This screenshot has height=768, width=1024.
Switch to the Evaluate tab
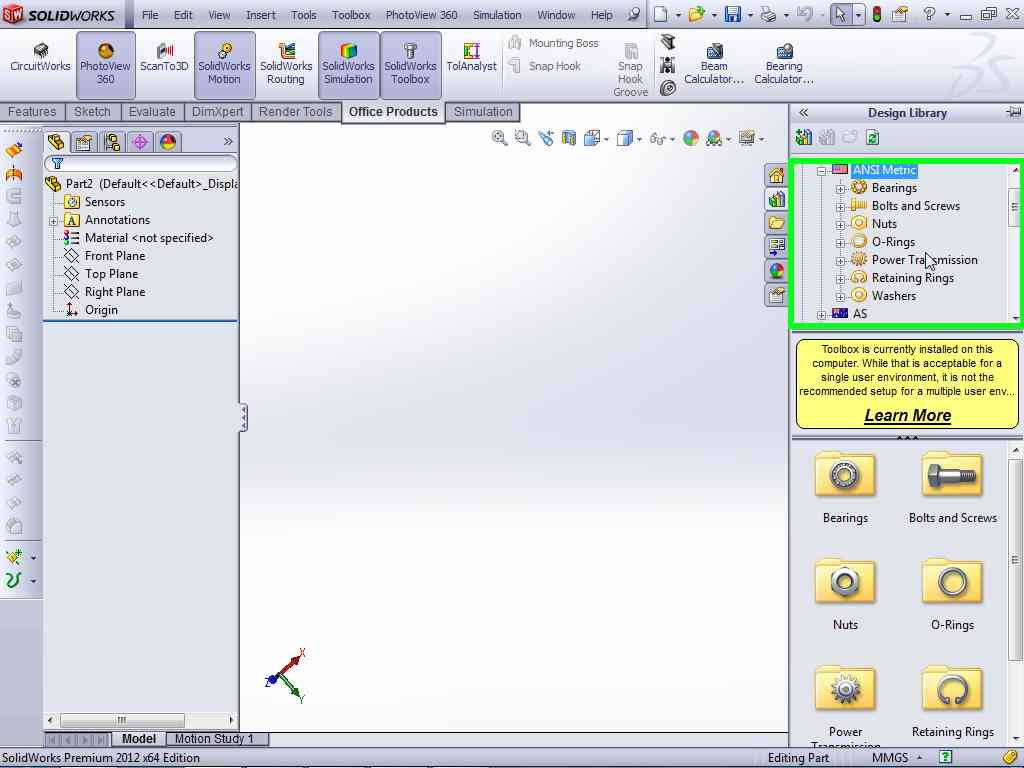coord(152,112)
